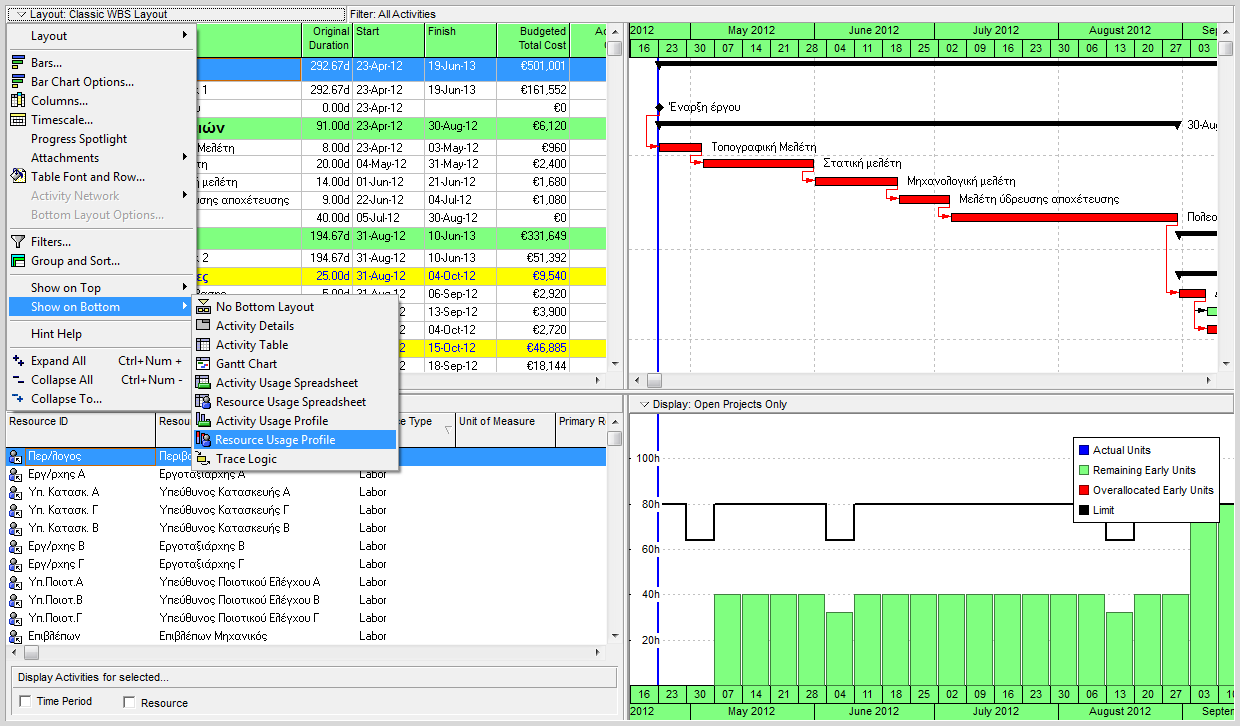
Task: Click the Start column header
Action: coord(388,39)
